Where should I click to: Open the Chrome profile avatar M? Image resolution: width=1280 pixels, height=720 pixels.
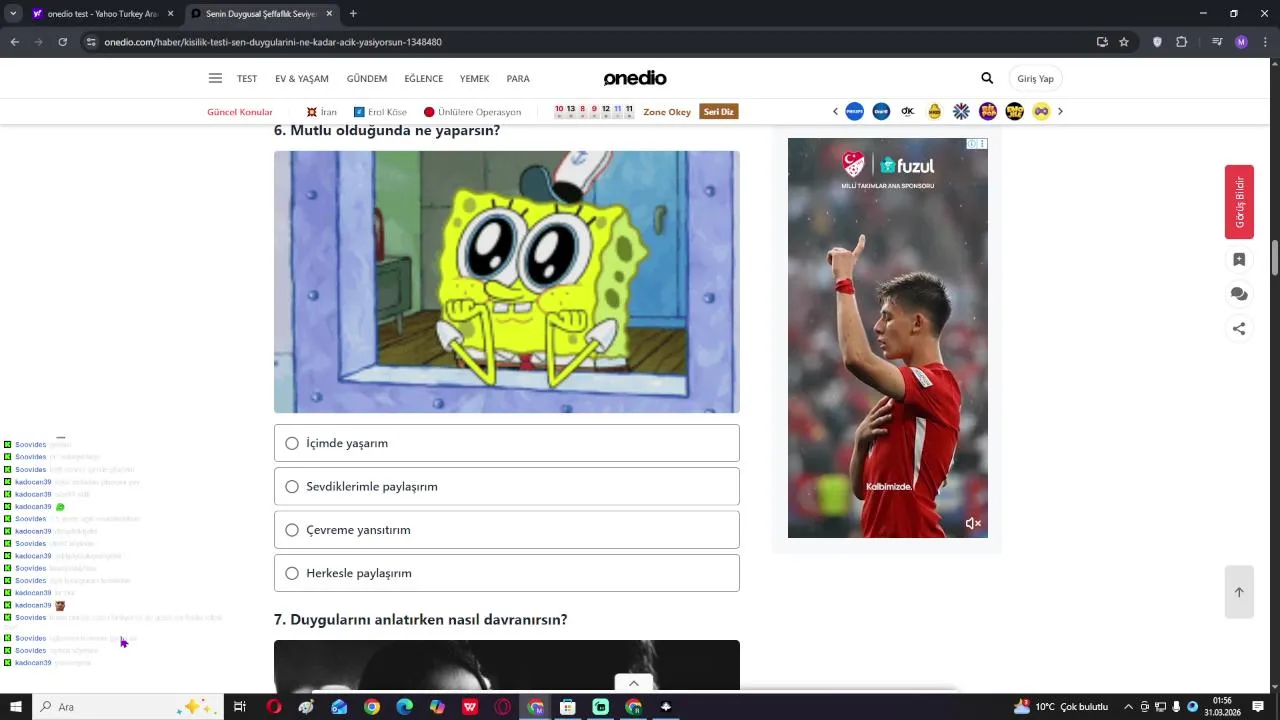(1241, 42)
